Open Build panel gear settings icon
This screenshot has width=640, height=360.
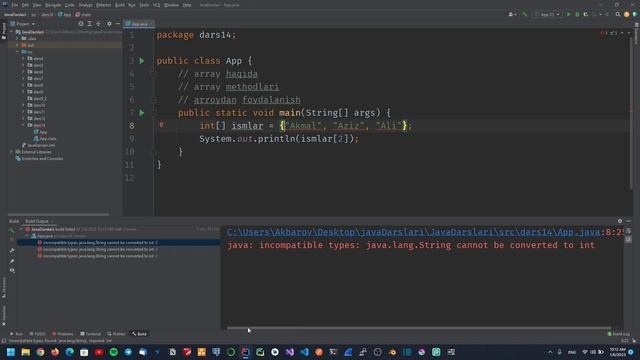click(620, 221)
